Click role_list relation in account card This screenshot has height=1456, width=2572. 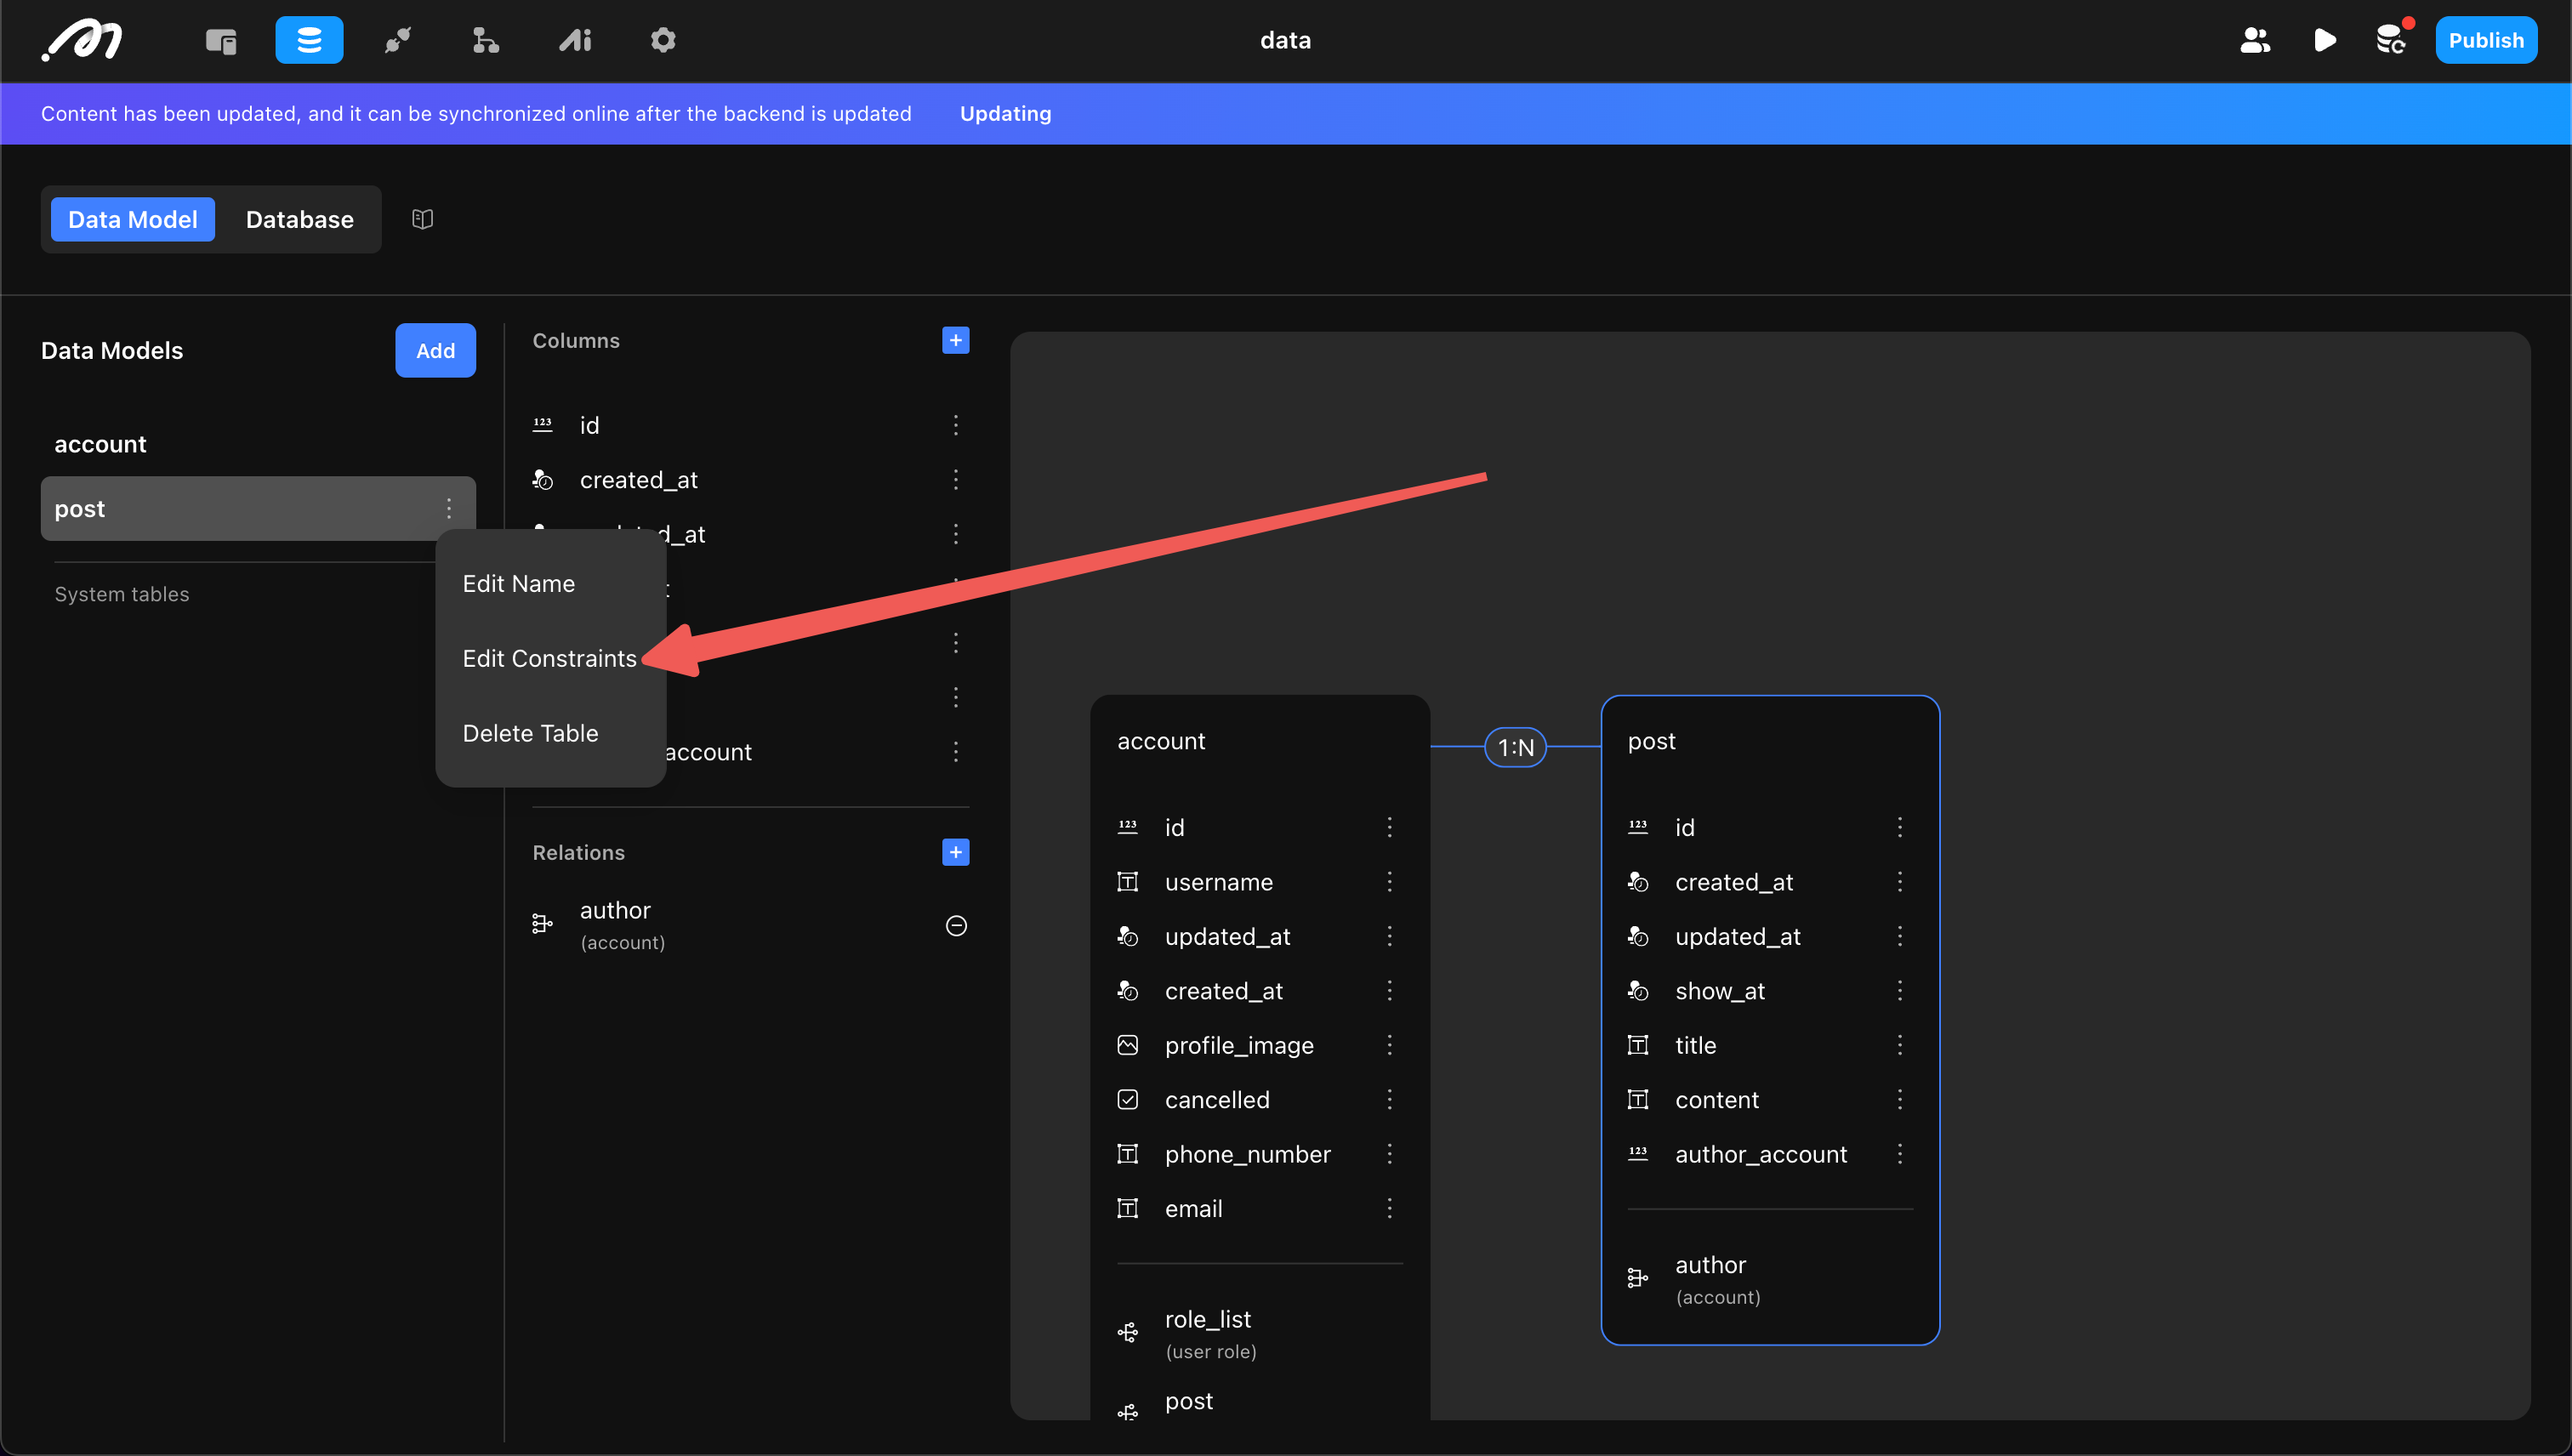[x=1259, y=1334]
